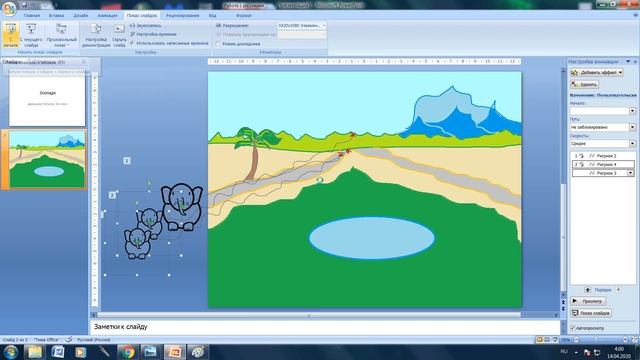Open the Главная ribbon tab
Viewport: 640px width, 360px height.
[32, 16]
